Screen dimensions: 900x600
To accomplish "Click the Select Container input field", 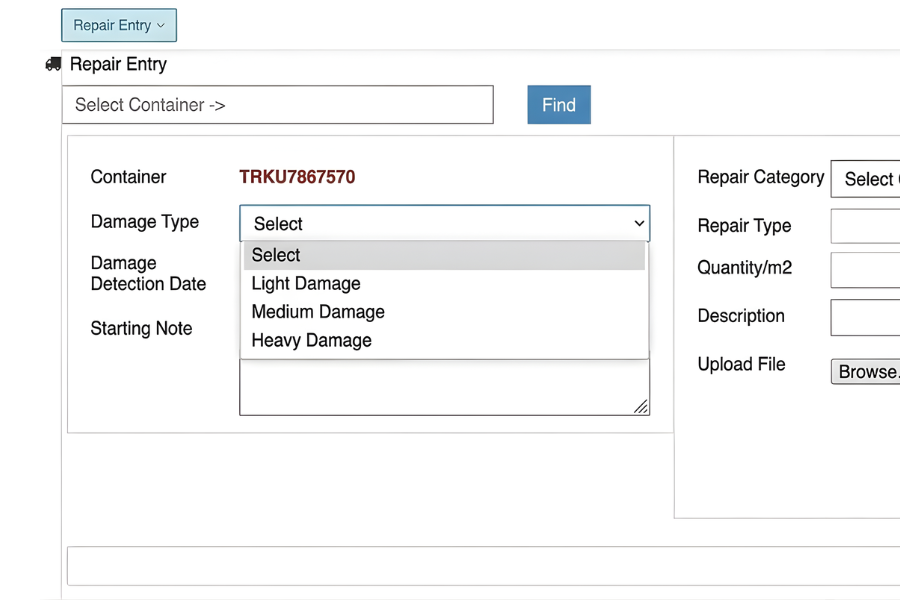I will click(277, 105).
